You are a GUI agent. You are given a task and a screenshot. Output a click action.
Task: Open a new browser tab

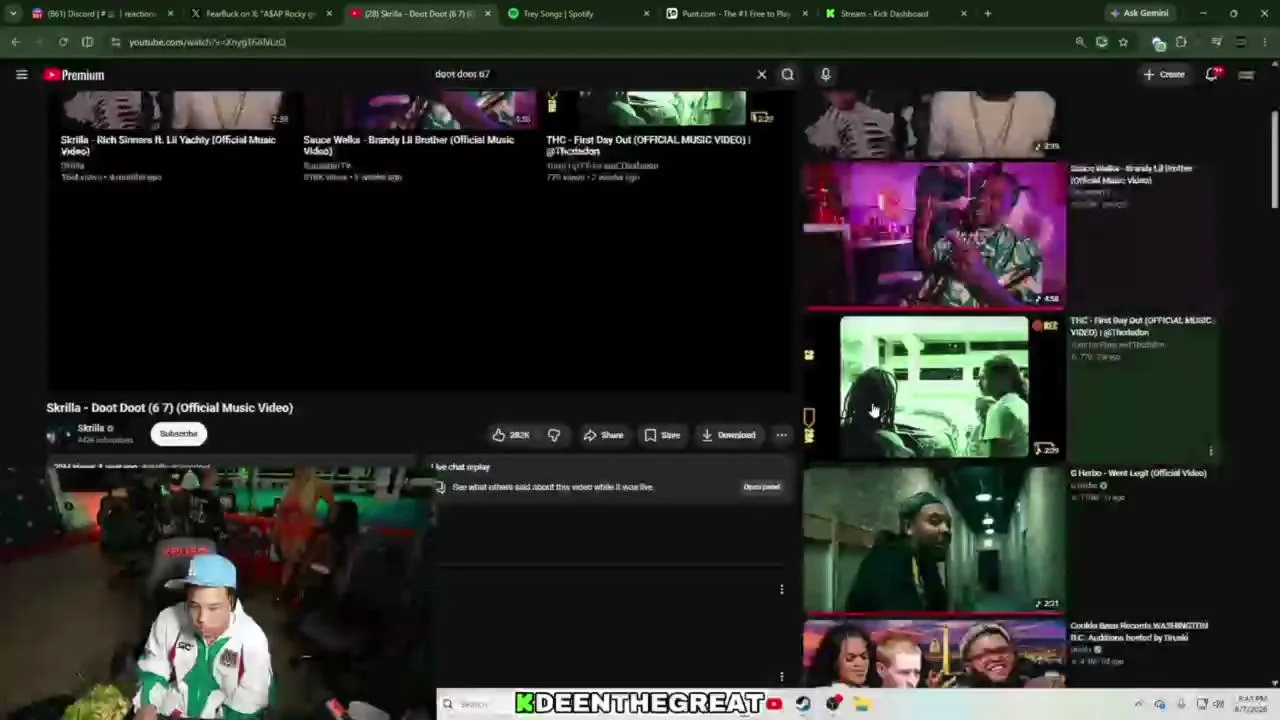click(x=988, y=14)
